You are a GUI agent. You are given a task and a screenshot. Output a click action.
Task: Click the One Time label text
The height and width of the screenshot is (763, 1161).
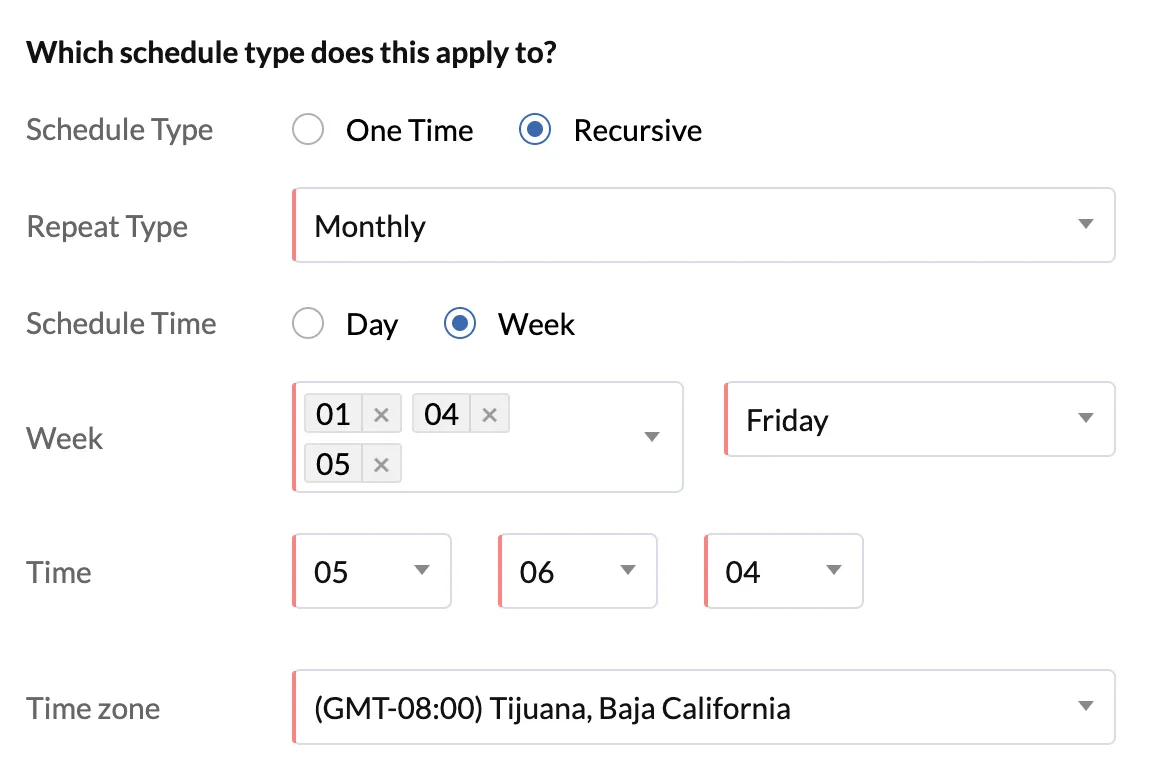(x=409, y=130)
